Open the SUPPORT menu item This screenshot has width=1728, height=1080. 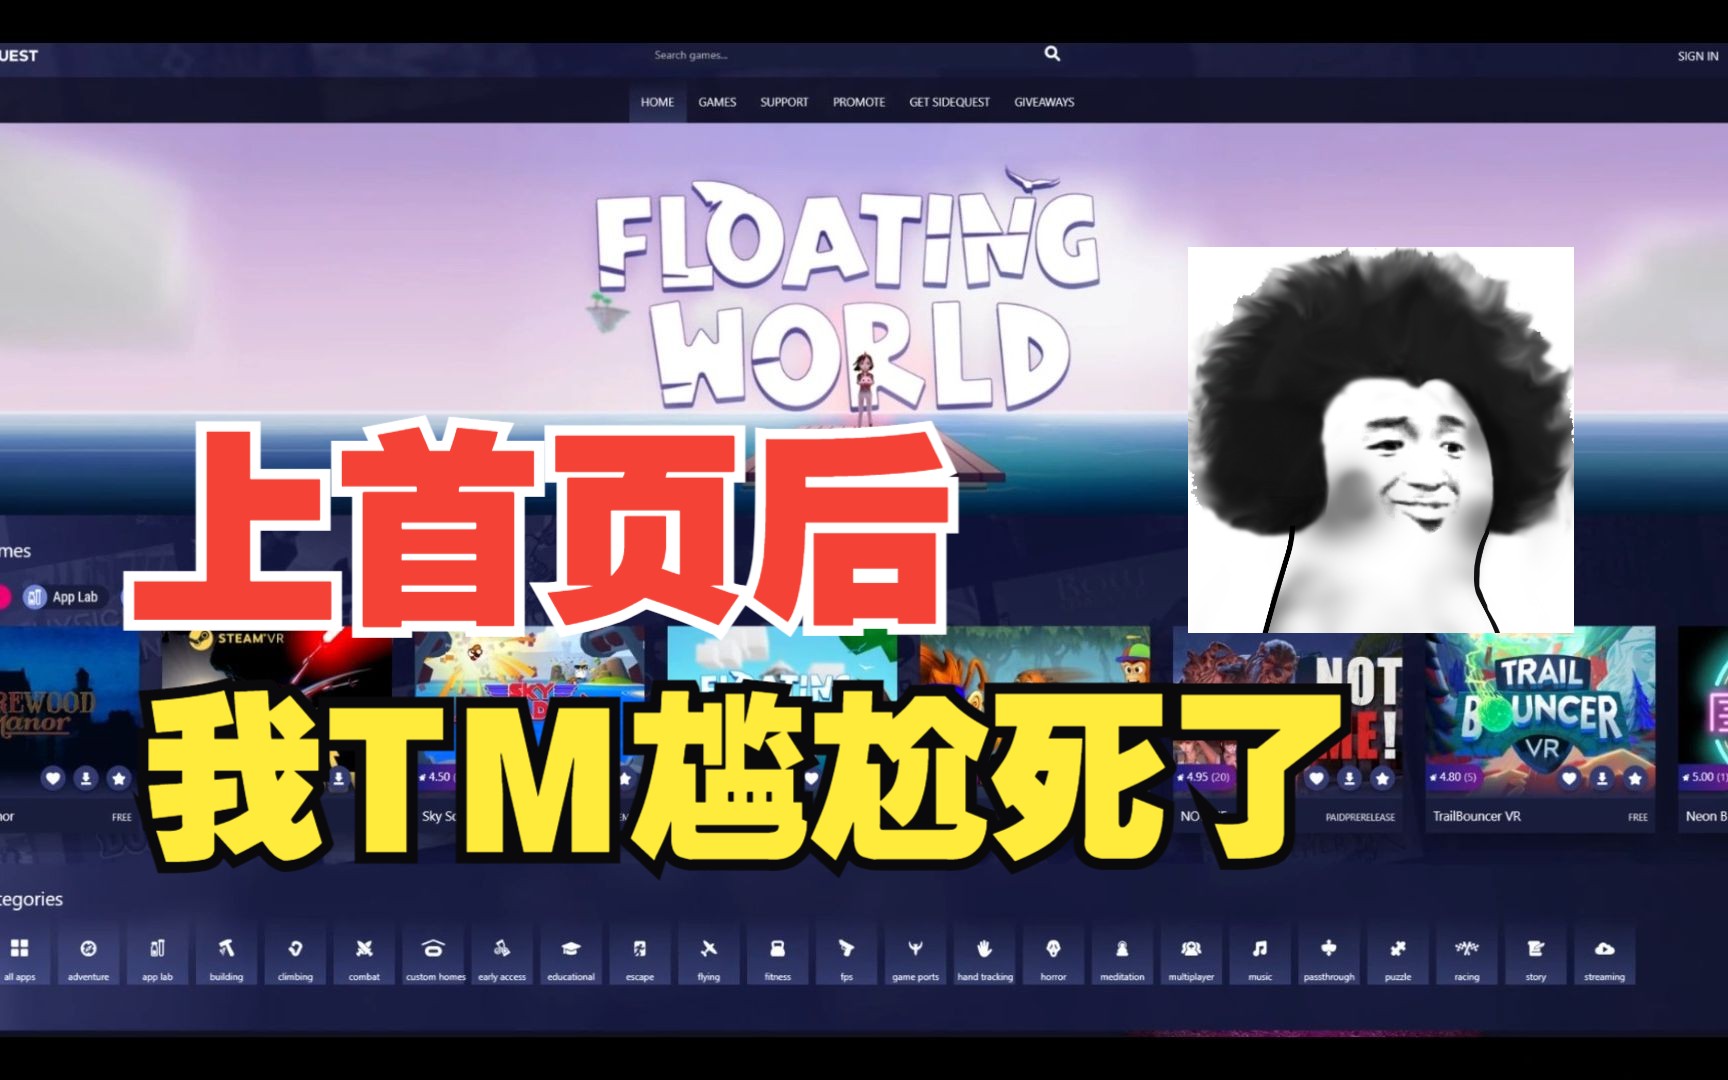(784, 102)
